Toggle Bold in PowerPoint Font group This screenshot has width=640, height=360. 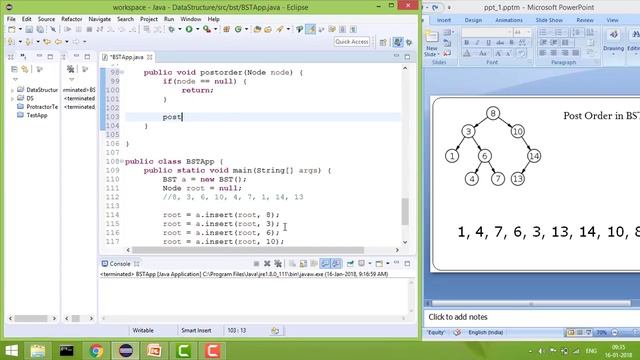point(467,42)
